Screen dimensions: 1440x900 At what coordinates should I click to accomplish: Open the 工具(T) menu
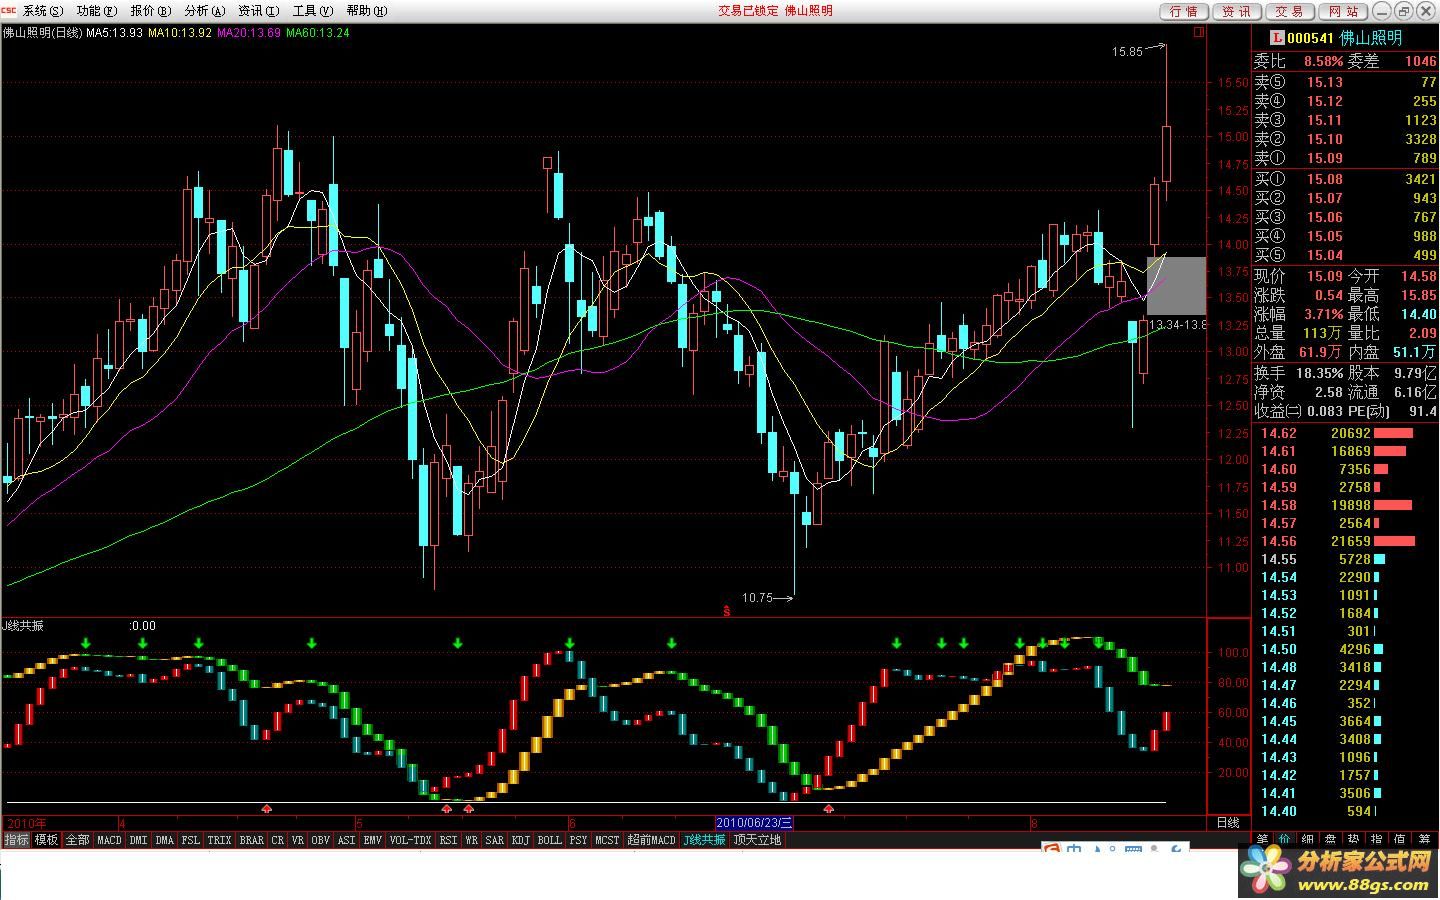pos(312,11)
